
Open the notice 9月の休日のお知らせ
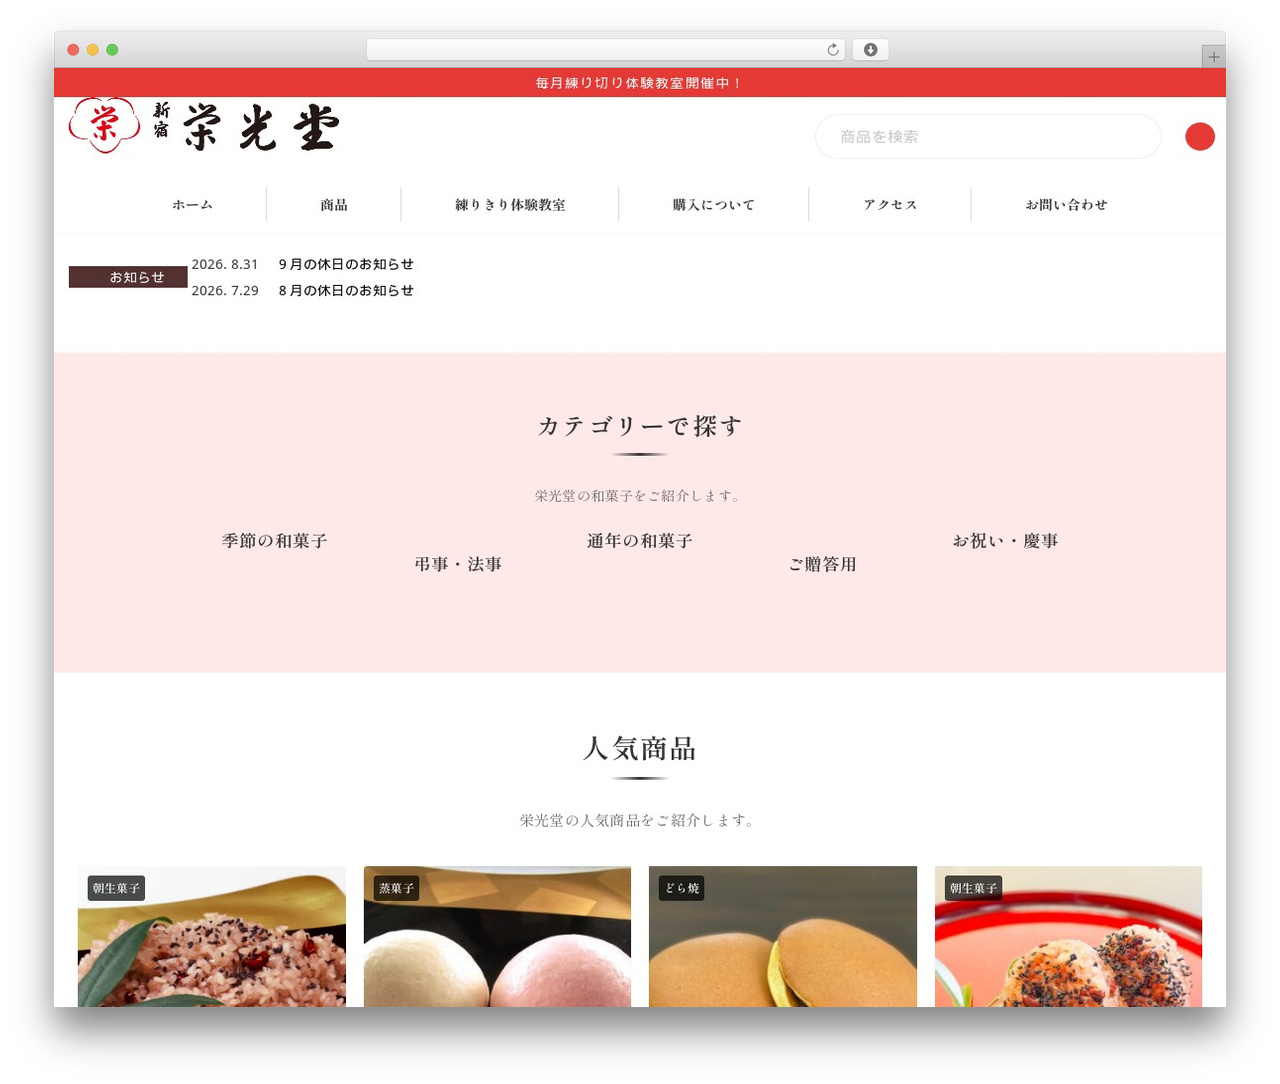[x=346, y=264]
